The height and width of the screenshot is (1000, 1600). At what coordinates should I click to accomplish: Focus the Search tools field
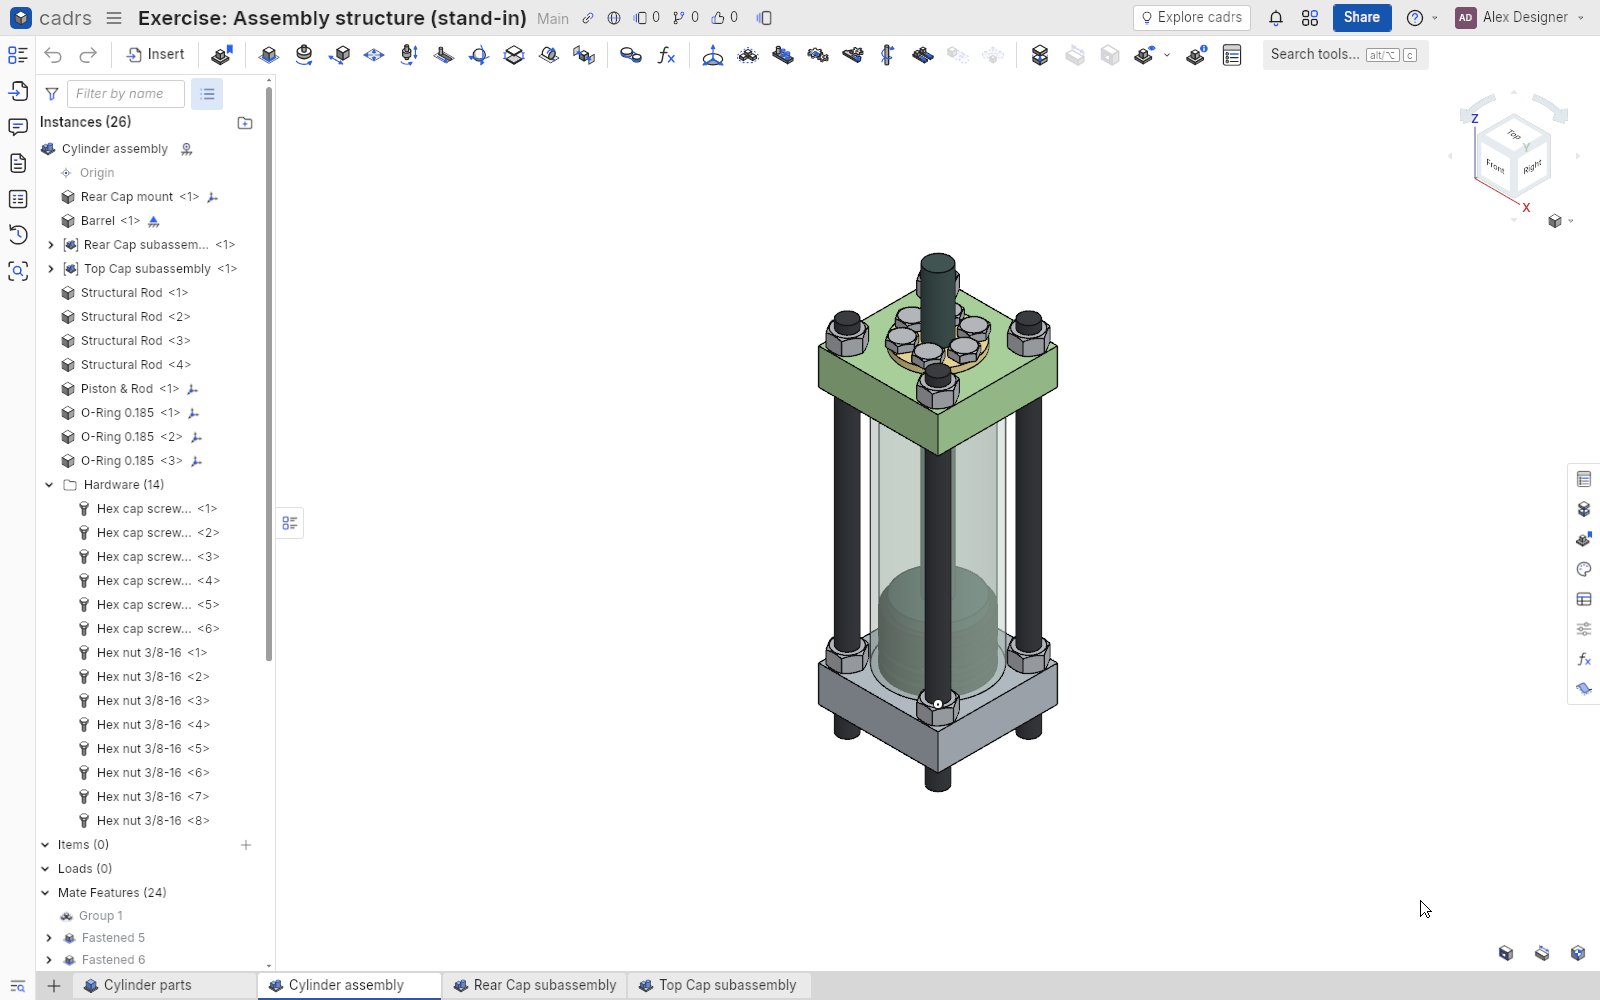click(x=1345, y=55)
